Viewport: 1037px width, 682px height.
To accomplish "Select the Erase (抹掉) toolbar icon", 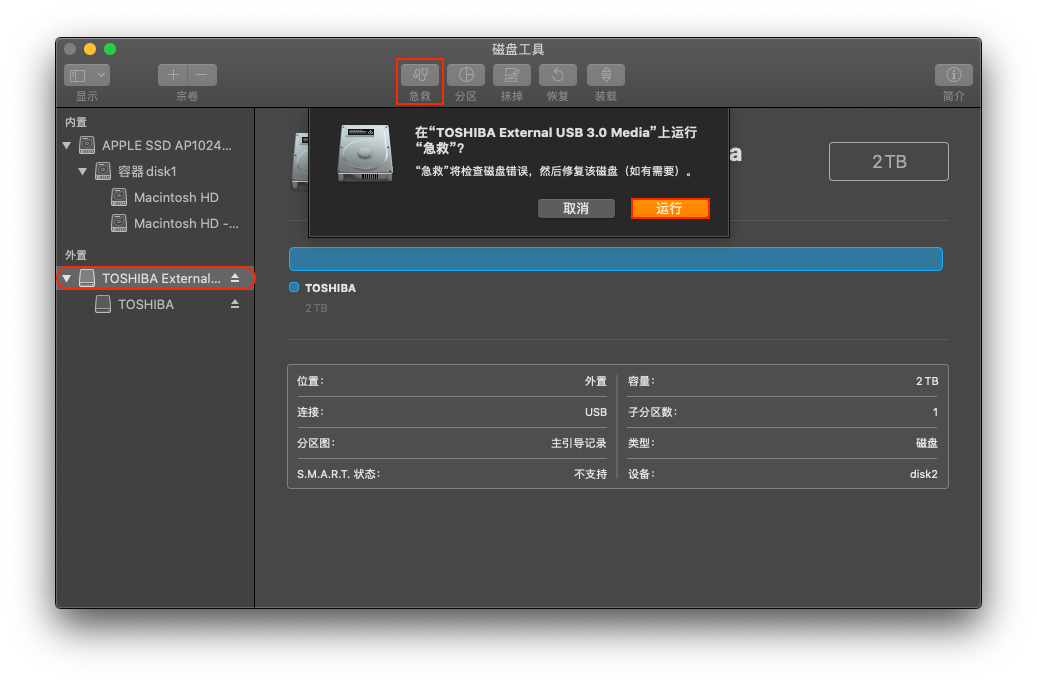I will click(x=511, y=75).
